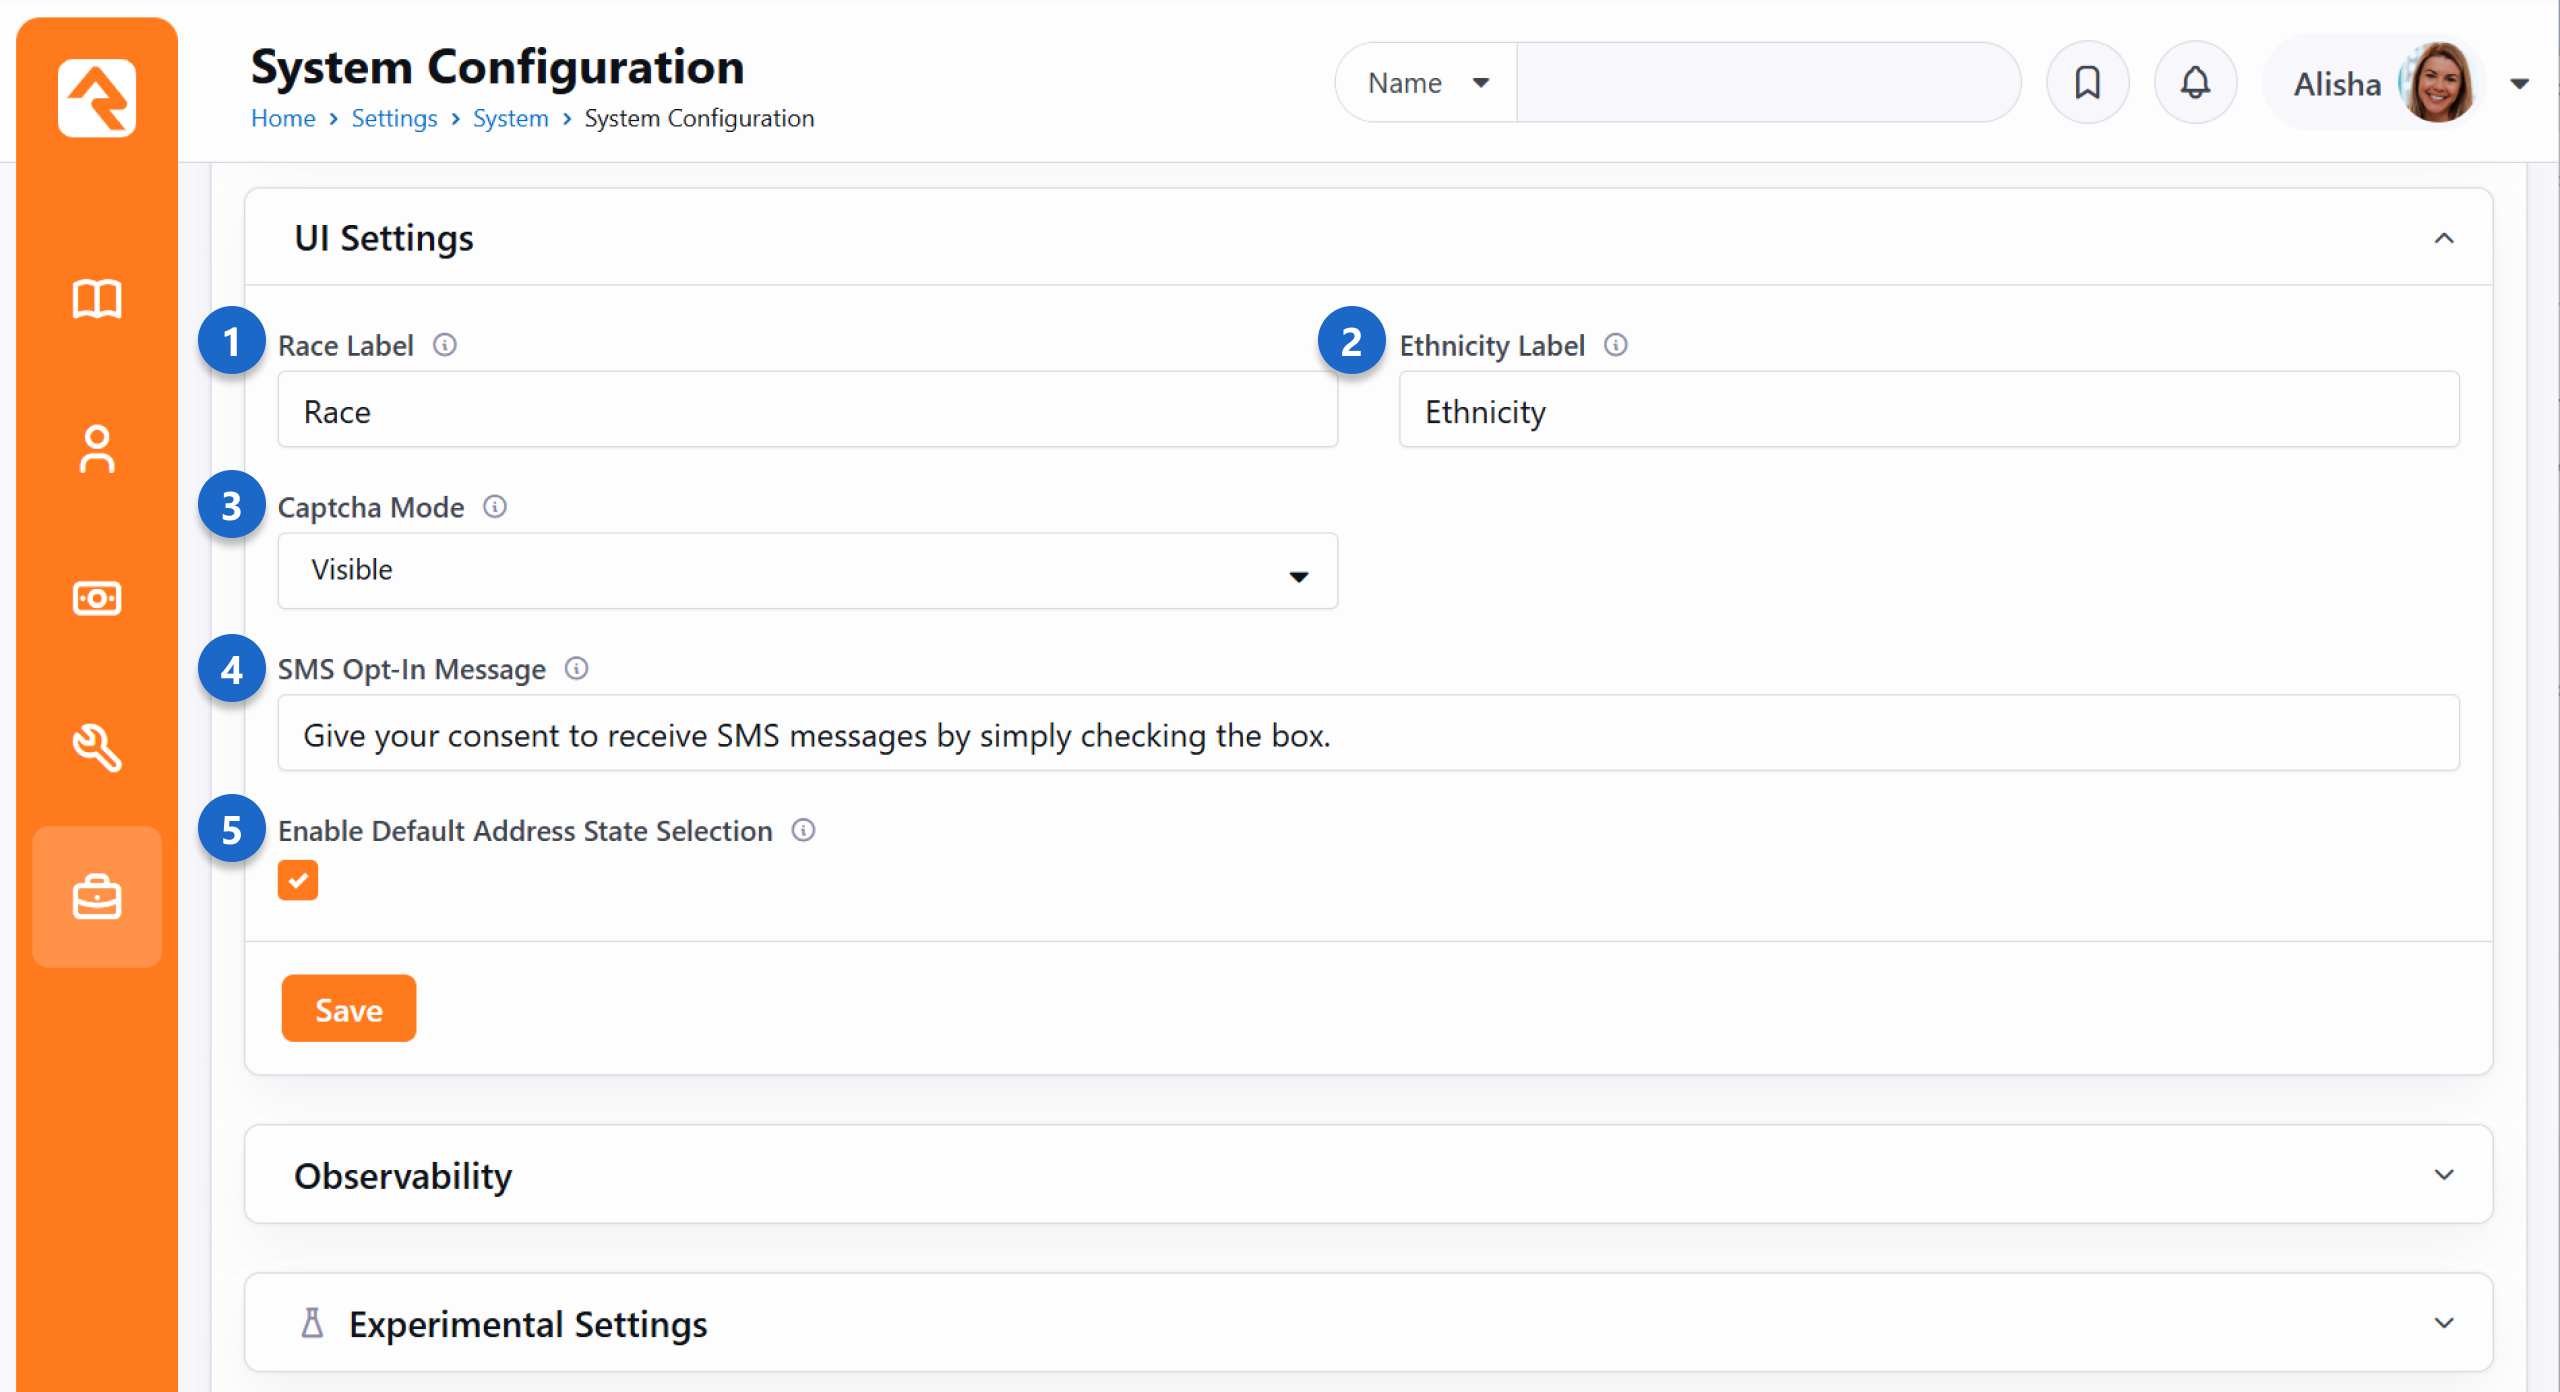Screen dimensions: 2560x1392
Task: Open the person icon in sidebar
Action: (97, 449)
